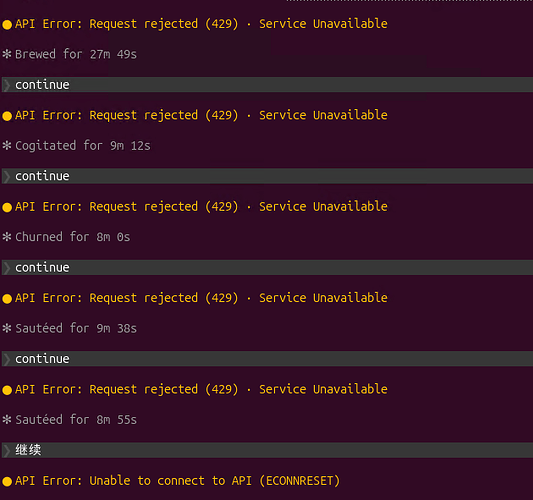This screenshot has width=533, height=500.
Task: Click the second 'continue' prompt text
Action: [42, 176]
